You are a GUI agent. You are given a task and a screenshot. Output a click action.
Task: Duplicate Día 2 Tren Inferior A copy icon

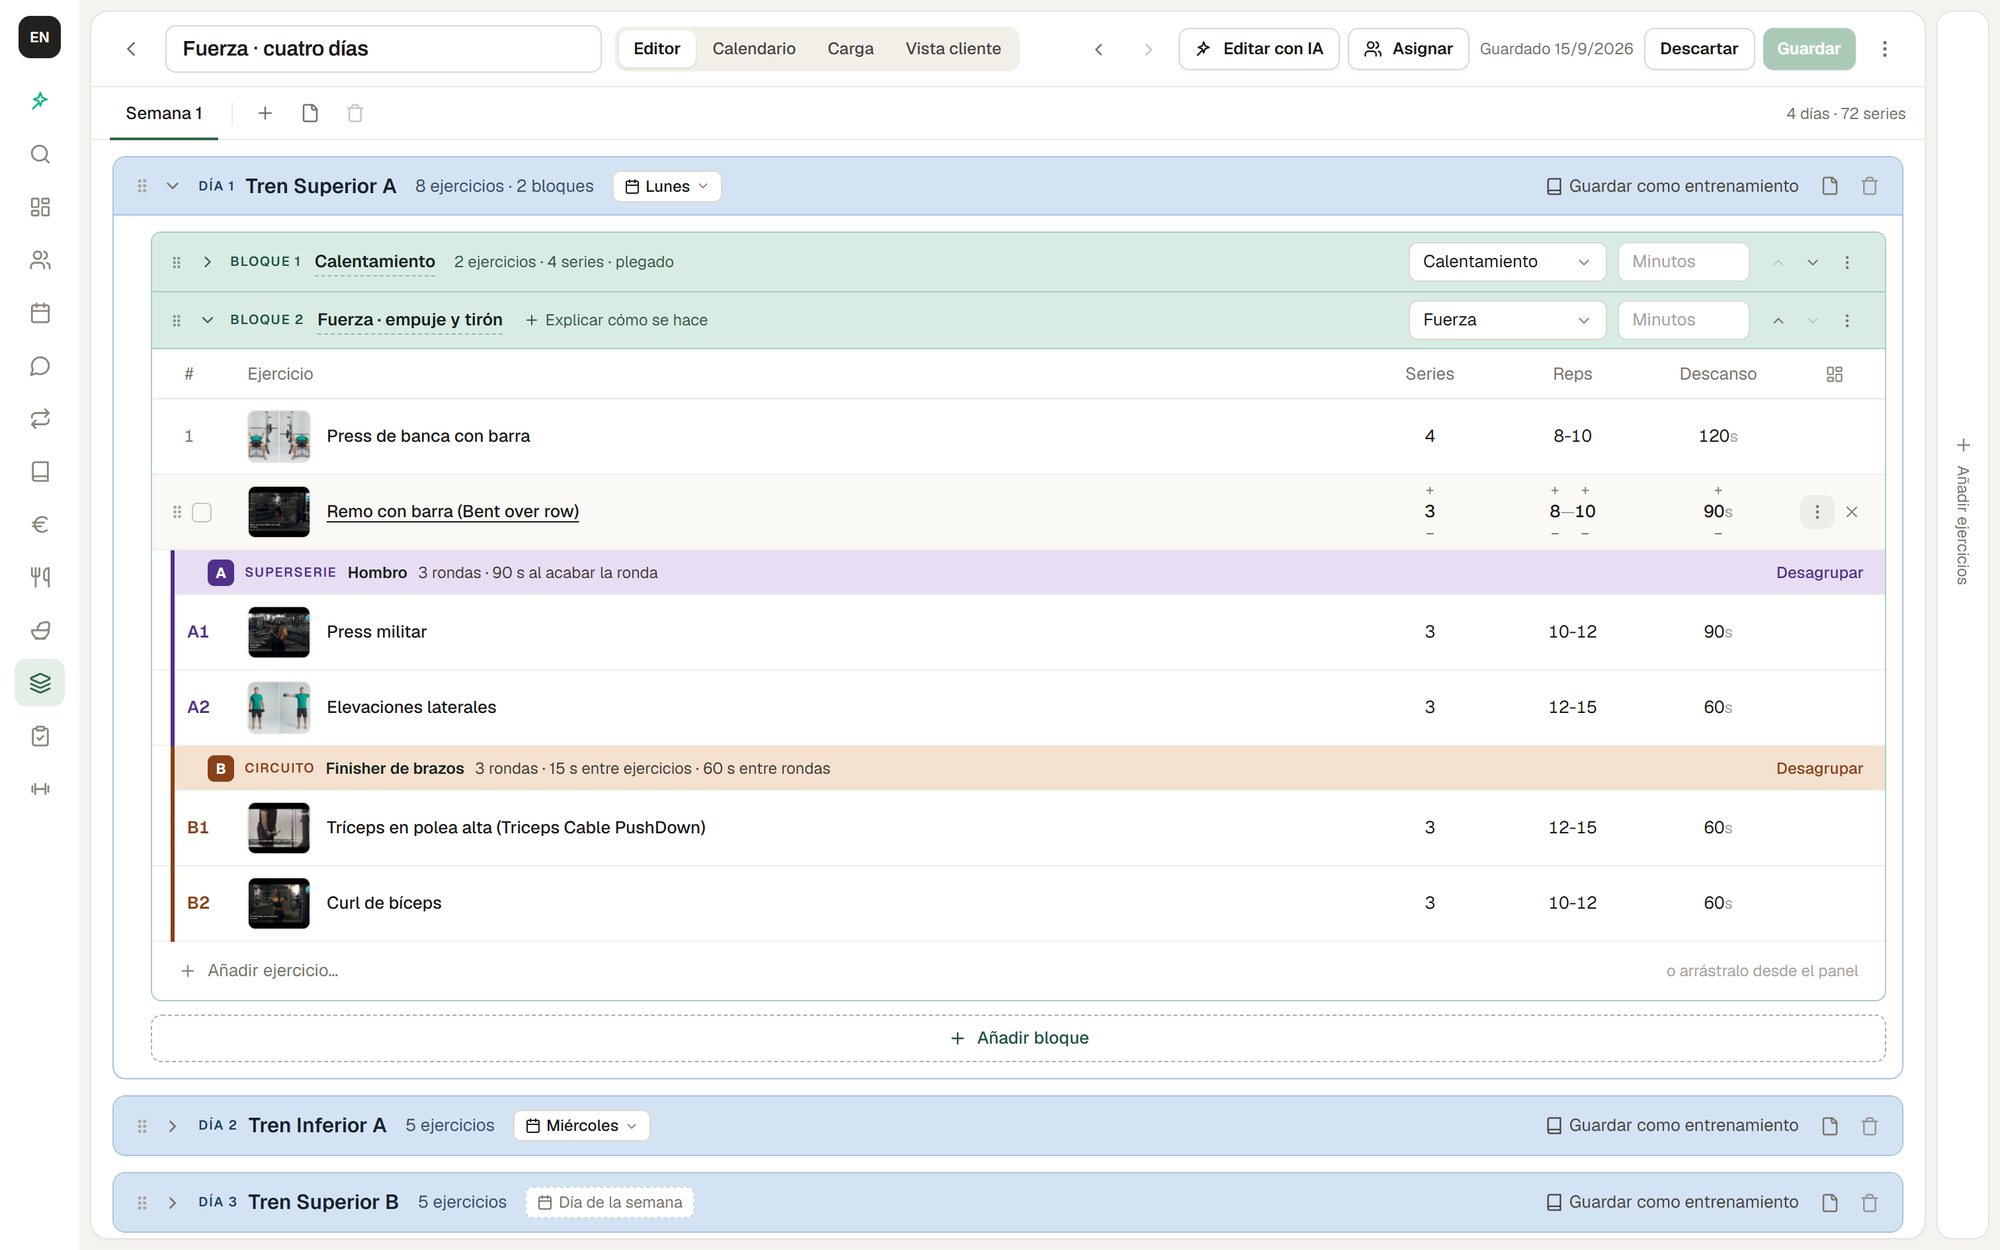pyautogui.click(x=1829, y=1126)
